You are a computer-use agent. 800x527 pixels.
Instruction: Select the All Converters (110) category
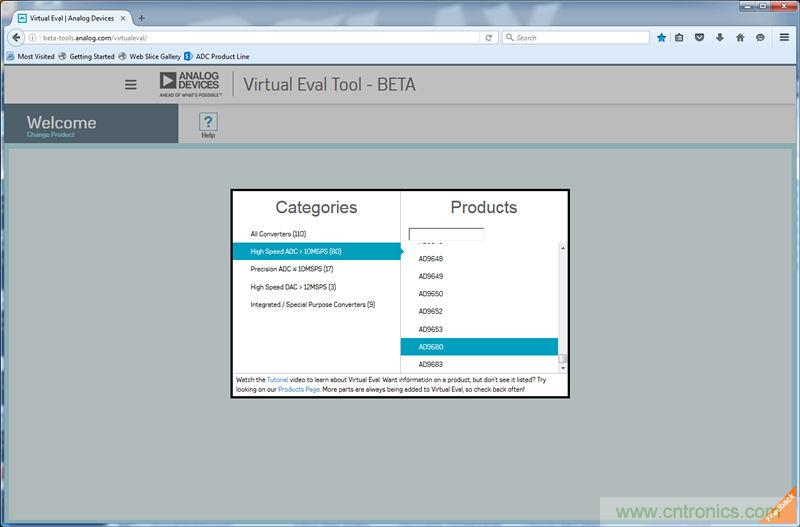pyautogui.click(x=278, y=234)
